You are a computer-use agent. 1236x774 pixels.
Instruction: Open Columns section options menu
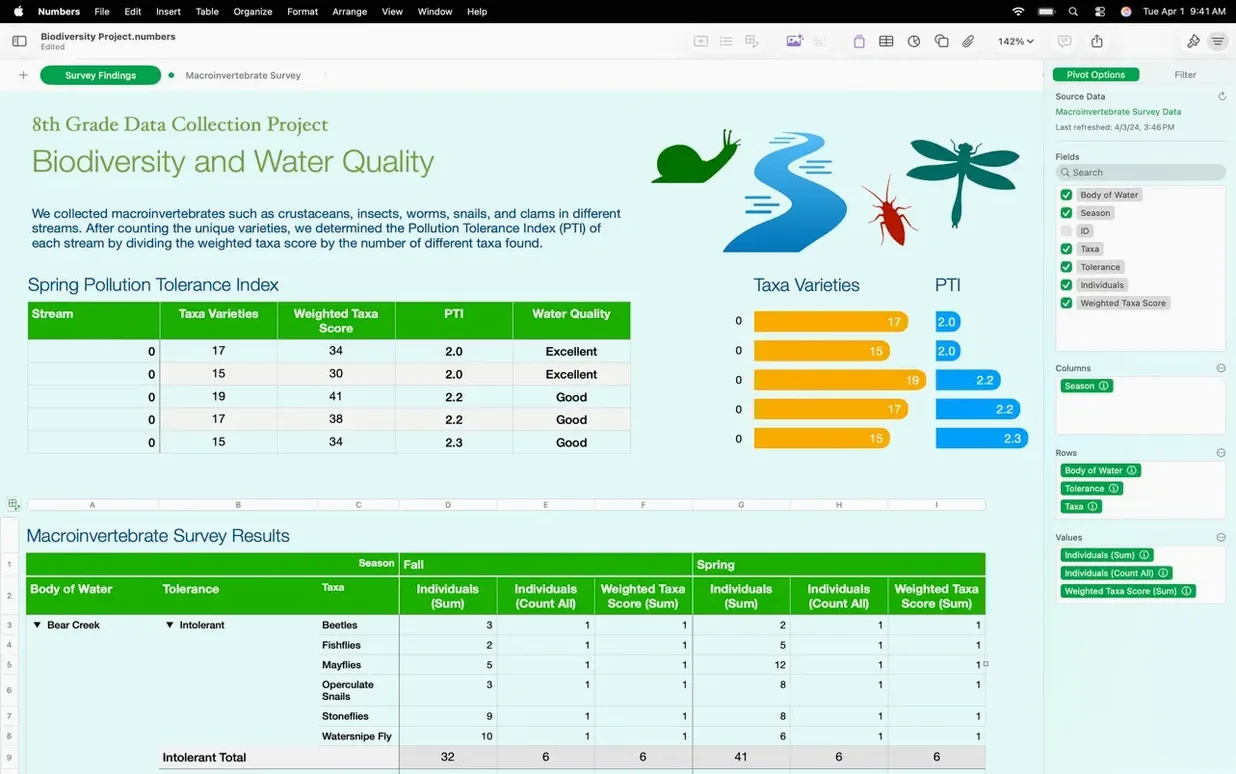pyautogui.click(x=1221, y=368)
